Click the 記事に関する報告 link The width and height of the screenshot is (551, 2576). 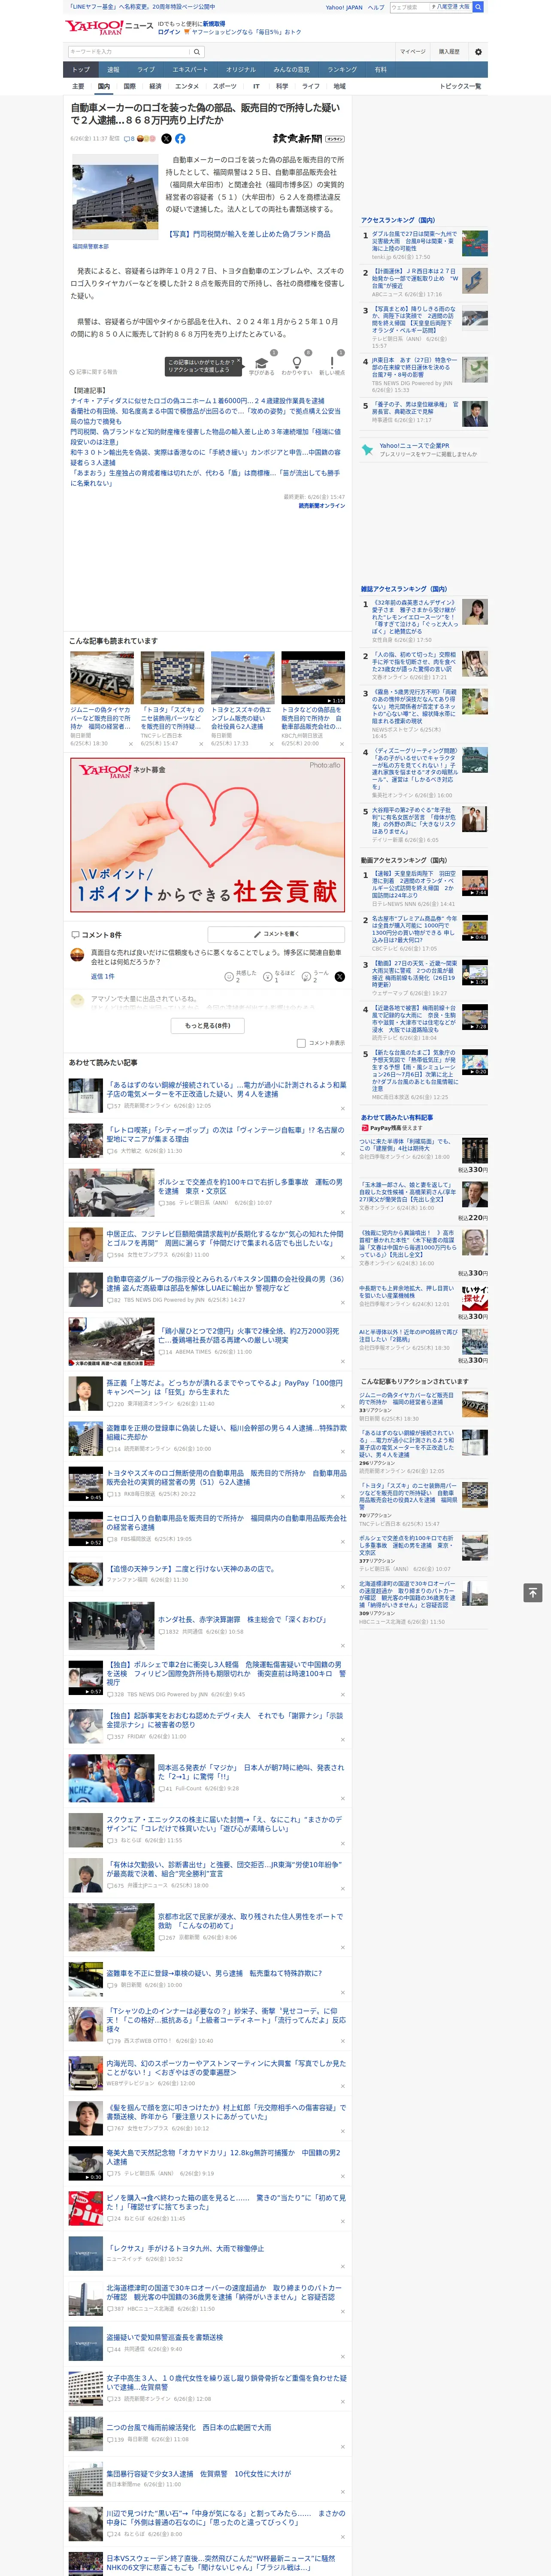tap(93, 372)
